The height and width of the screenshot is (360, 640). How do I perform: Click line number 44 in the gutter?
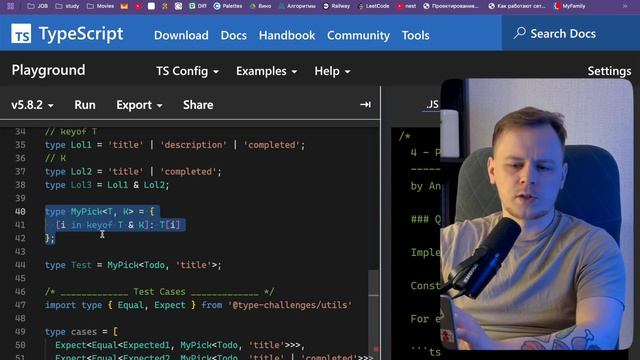point(20,265)
